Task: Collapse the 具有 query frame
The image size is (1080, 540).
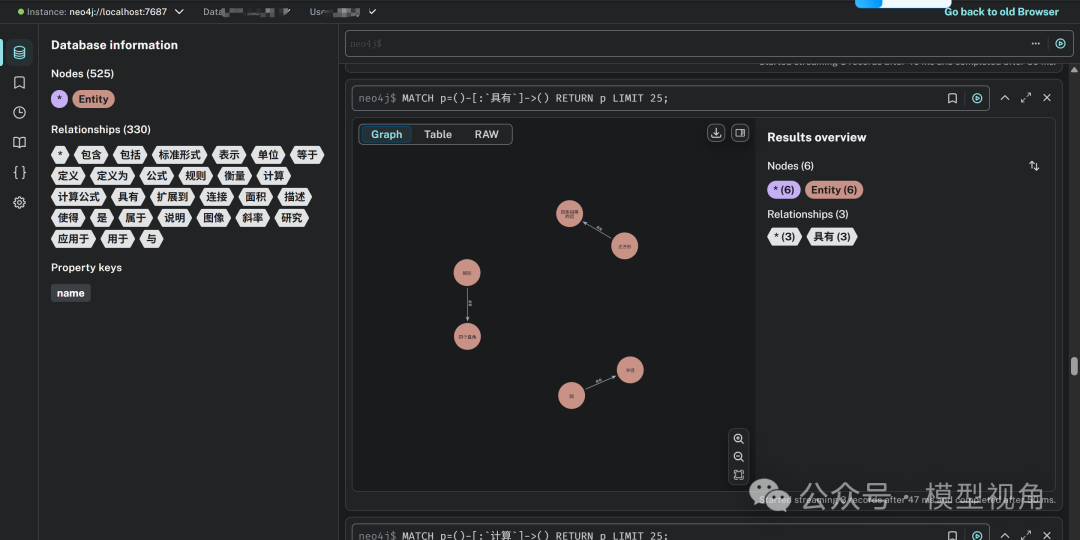Action: pyautogui.click(x=1005, y=98)
